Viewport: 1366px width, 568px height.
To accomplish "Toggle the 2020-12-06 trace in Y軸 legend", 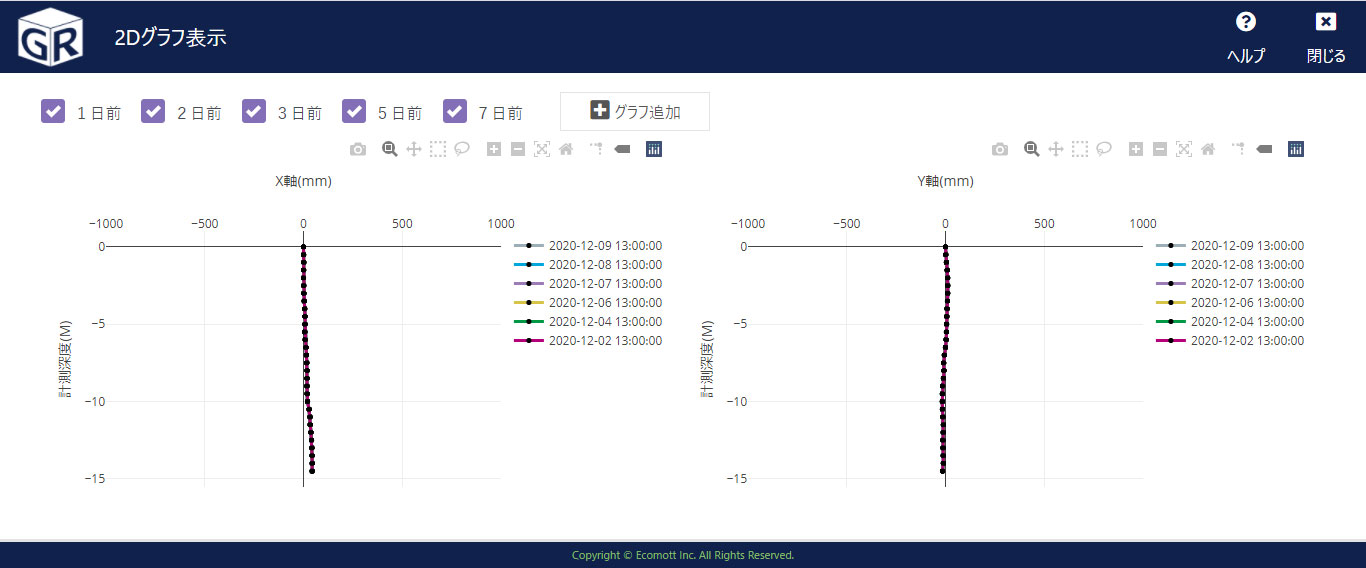I will click(1230, 303).
